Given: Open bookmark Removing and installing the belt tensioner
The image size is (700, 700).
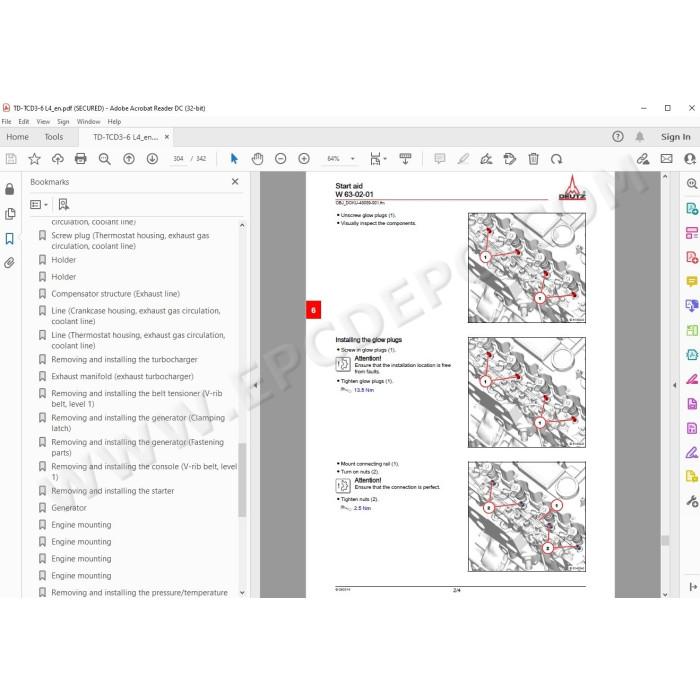Looking at the screenshot, I should click(x=137, y=398).
